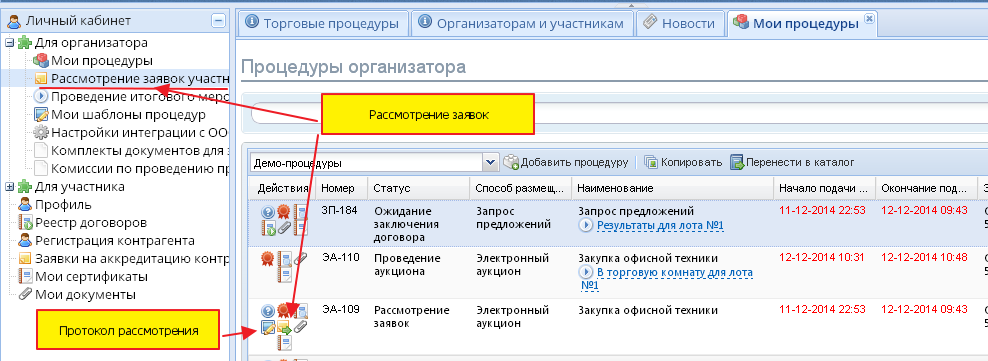Open the Новости tab
The width and height of the screenshot is (988, 361).
coord(680,23)
